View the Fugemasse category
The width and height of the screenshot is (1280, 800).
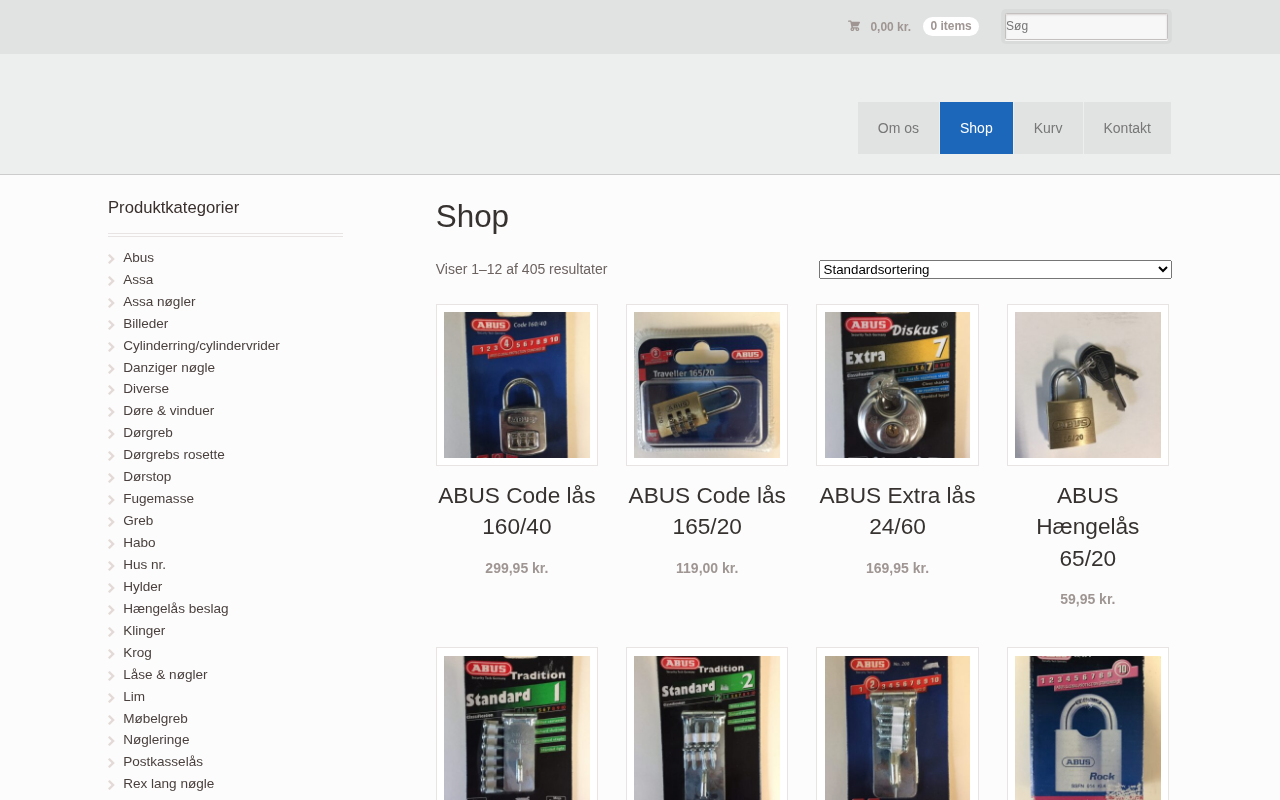click(x=159, y=499)
